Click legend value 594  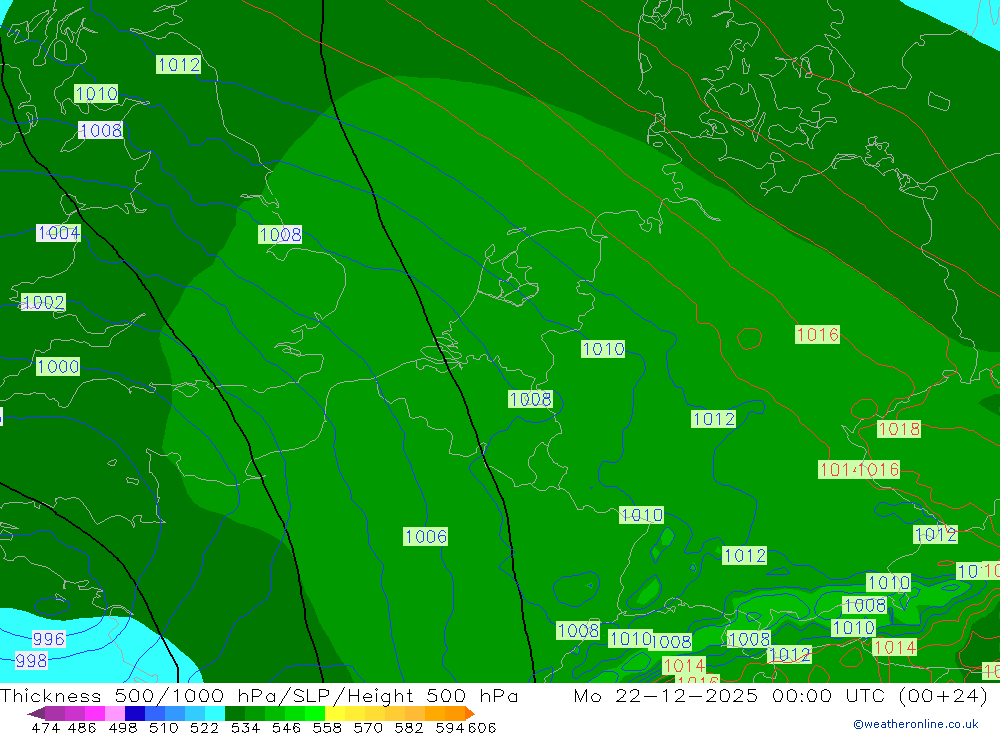point(450,727)
